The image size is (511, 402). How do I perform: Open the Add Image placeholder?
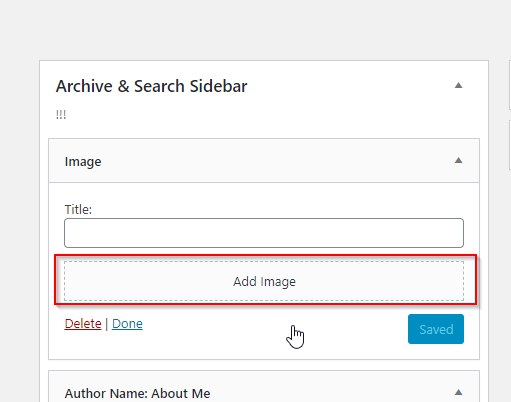pos(264,281)
